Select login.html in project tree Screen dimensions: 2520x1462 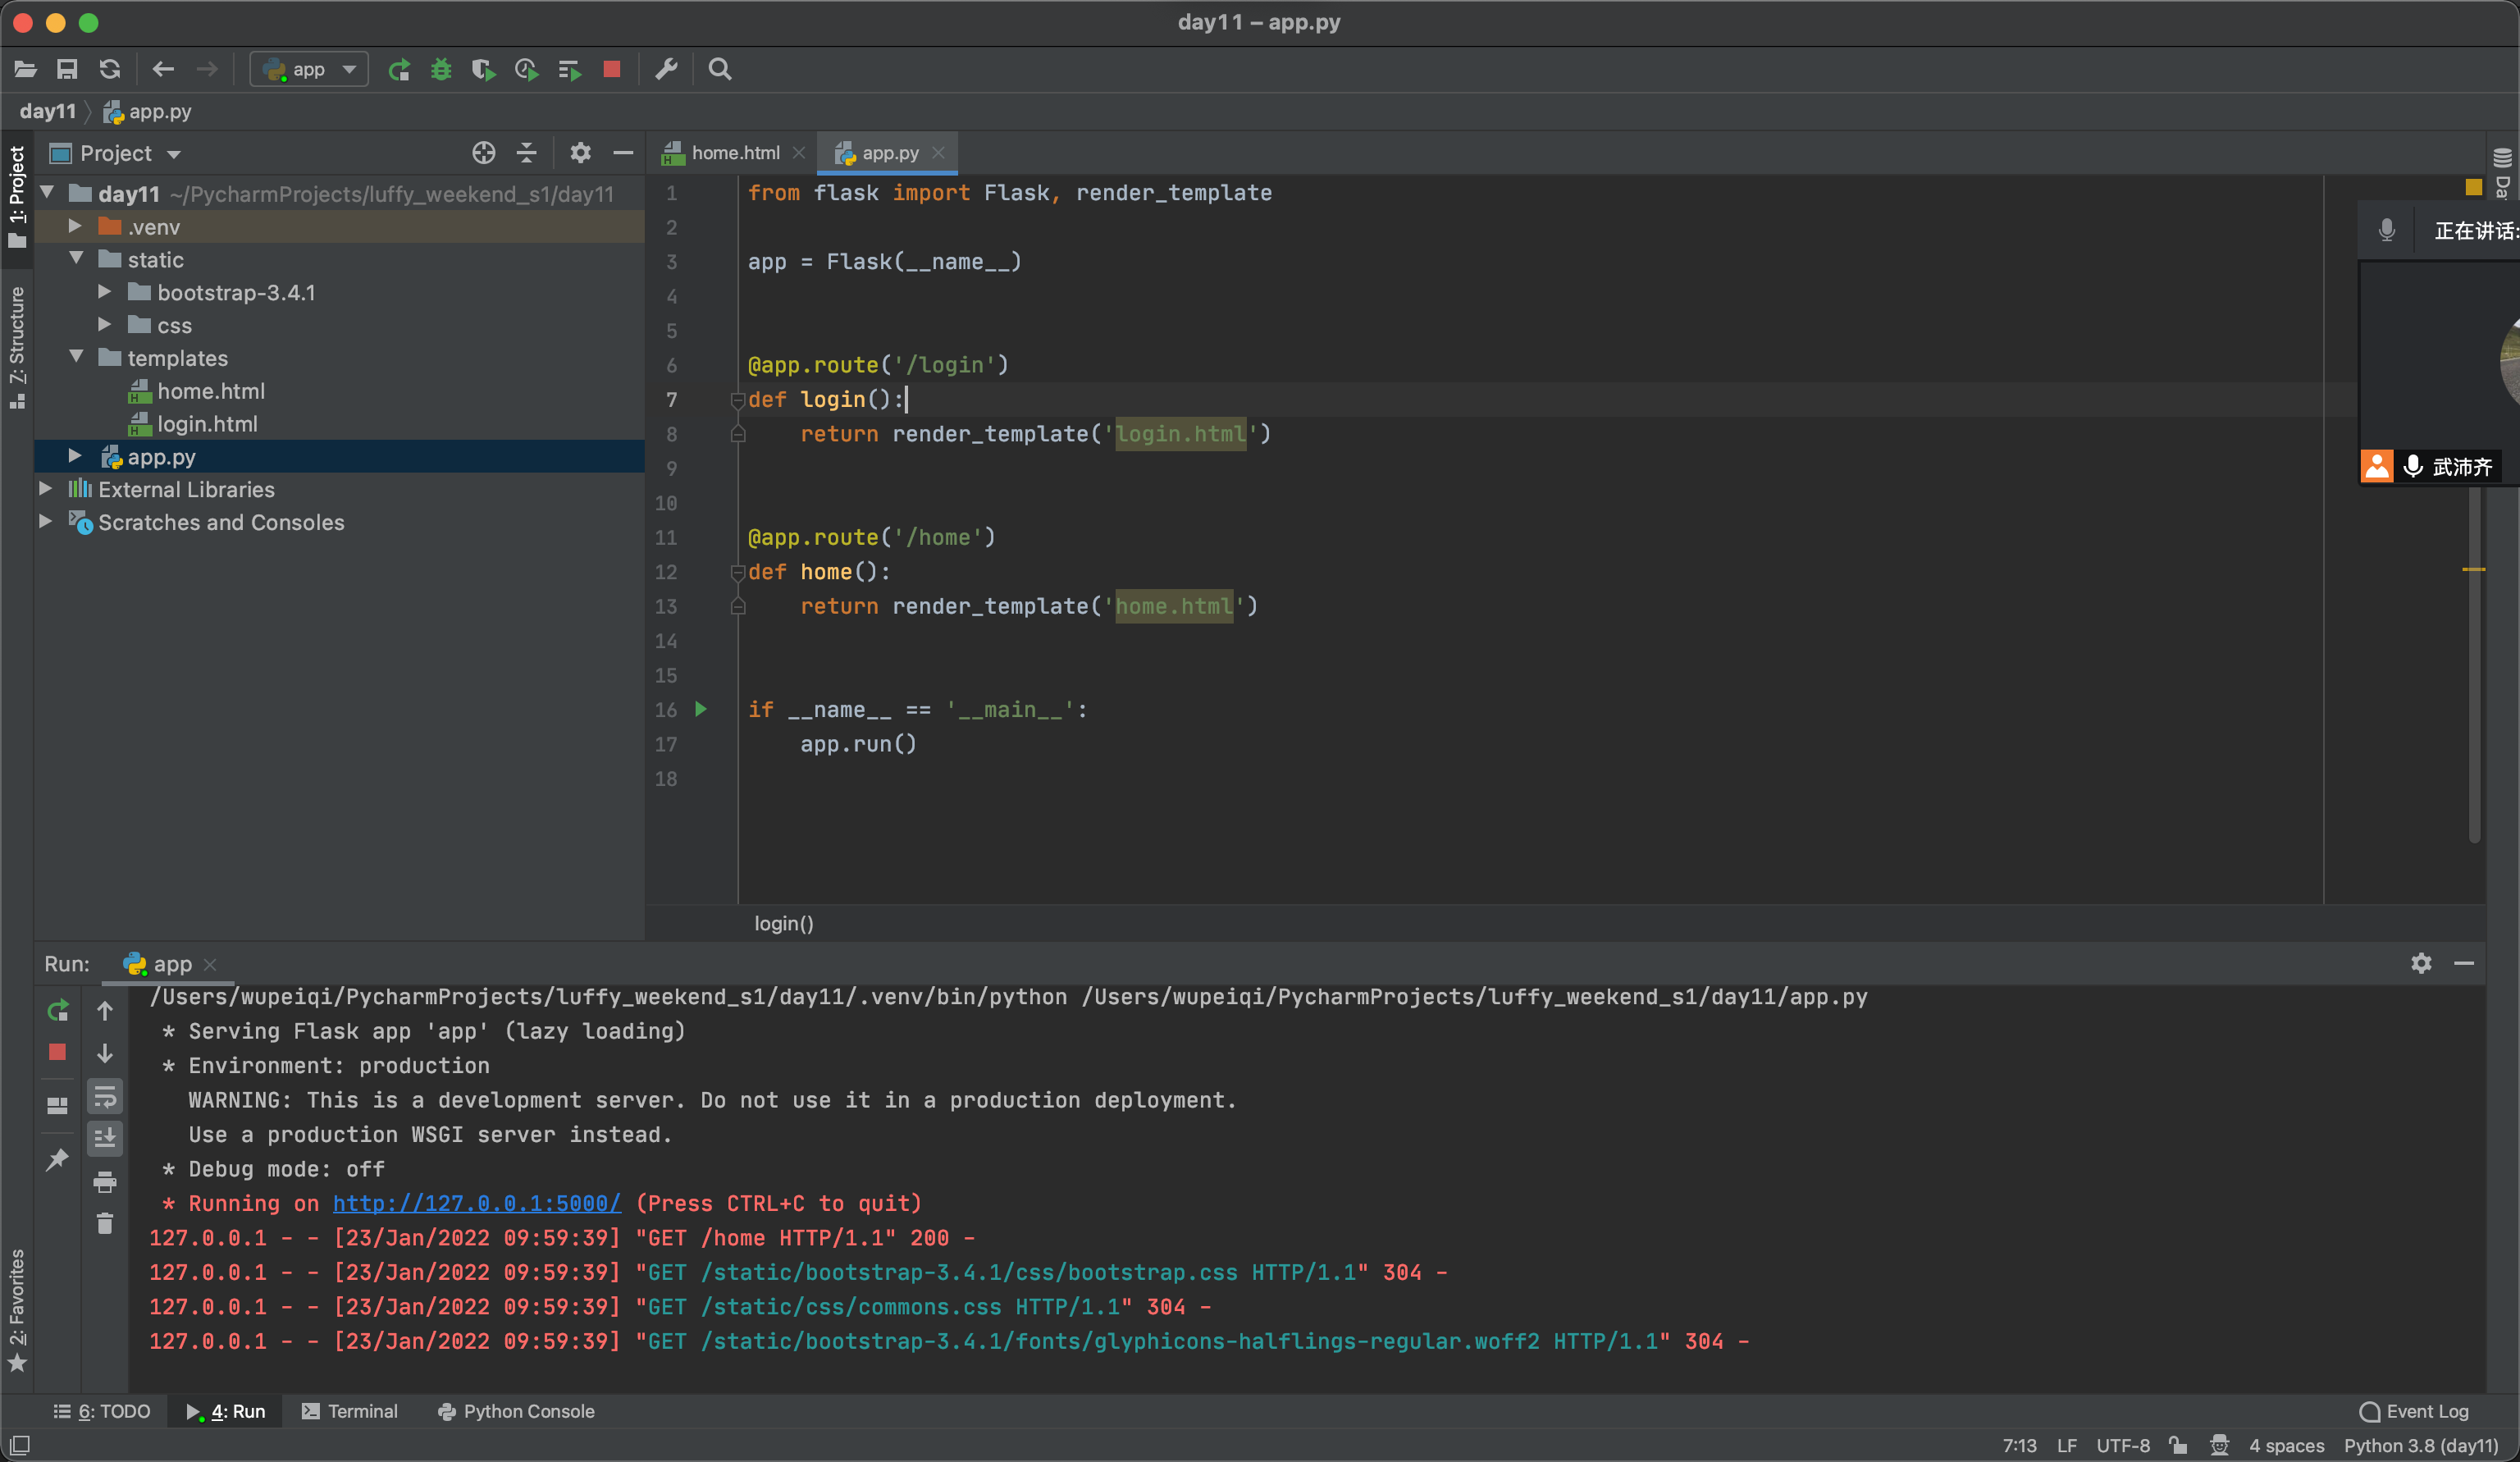[x=207, y=424]
